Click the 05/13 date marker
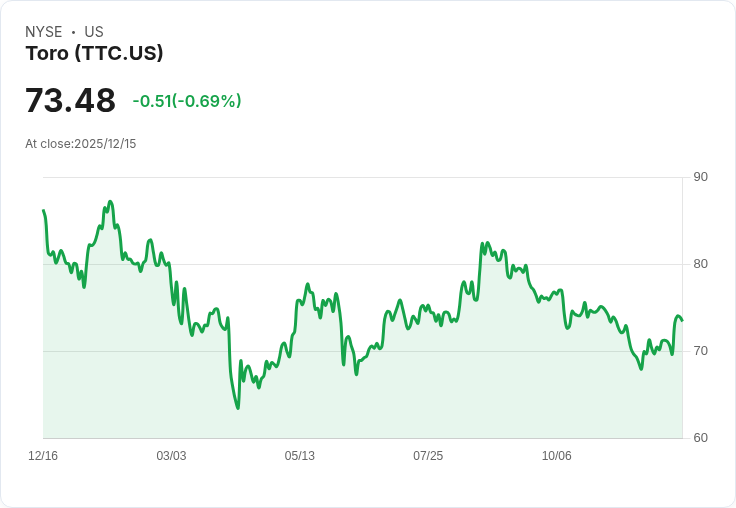Screen dimensions: 736x508 click(x=299, y=456)
